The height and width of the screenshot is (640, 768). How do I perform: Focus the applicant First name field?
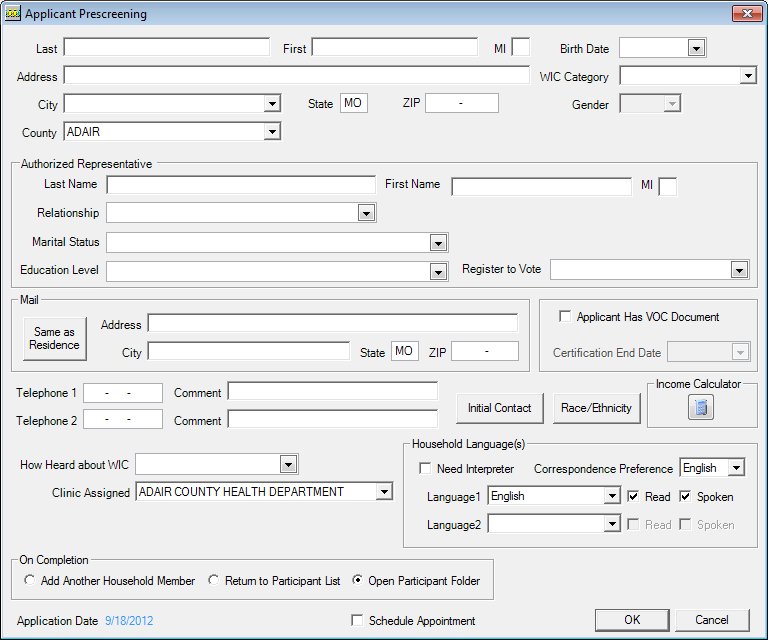point(395,47)
